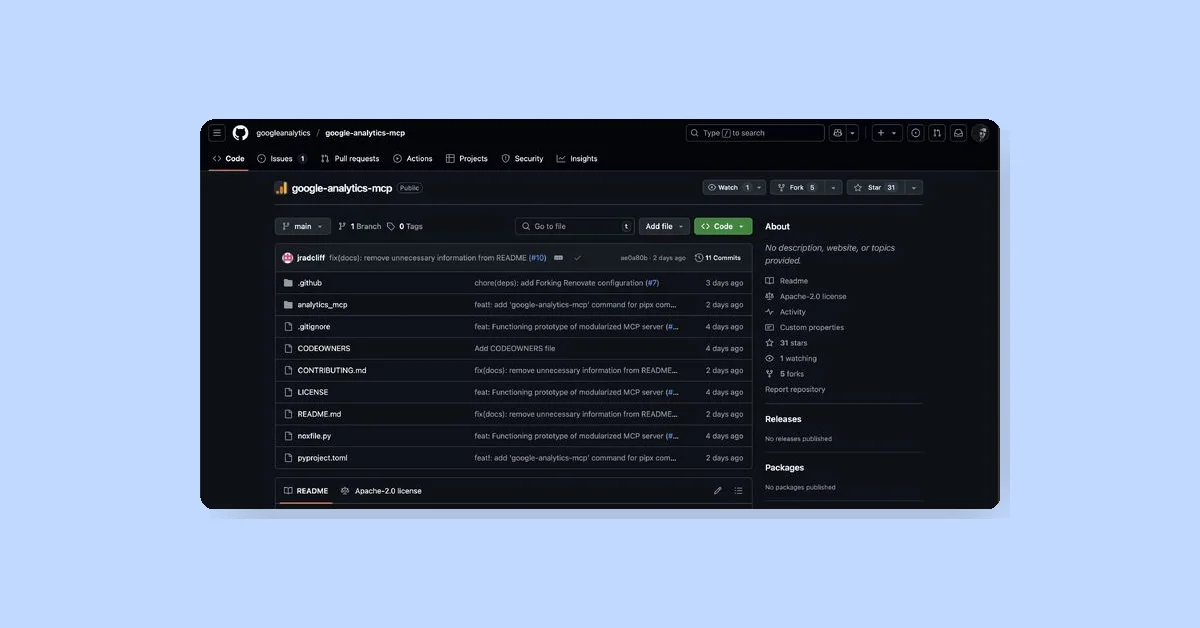Go to the googleanalytics owner link
Image resolution: width=1200 pixels, height=628 pixels.
pos(283,133)
